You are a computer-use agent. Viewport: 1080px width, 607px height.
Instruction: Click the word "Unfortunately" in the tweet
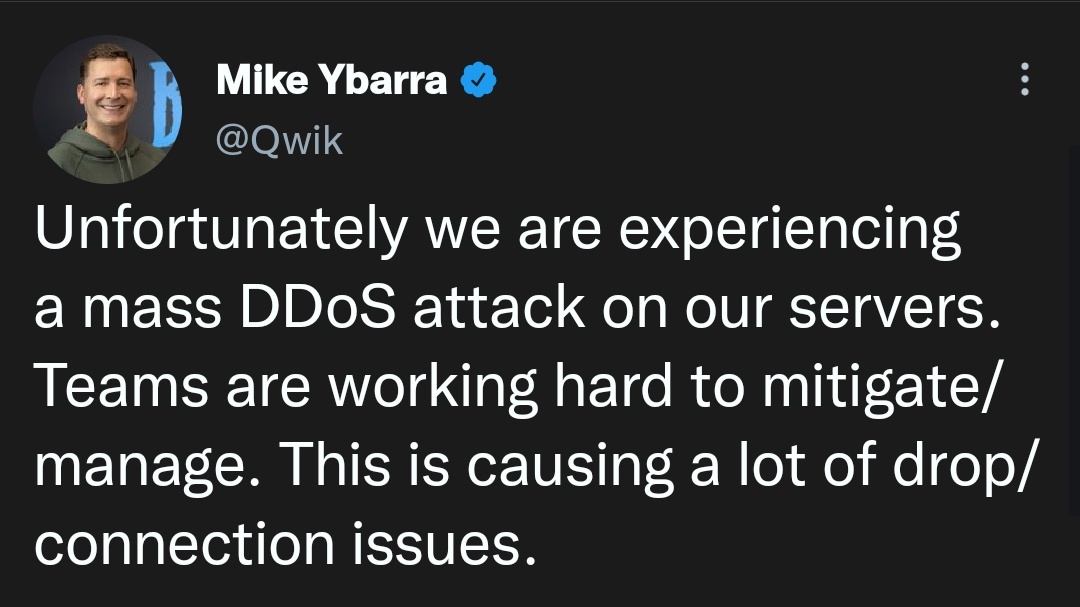(221, 230)
